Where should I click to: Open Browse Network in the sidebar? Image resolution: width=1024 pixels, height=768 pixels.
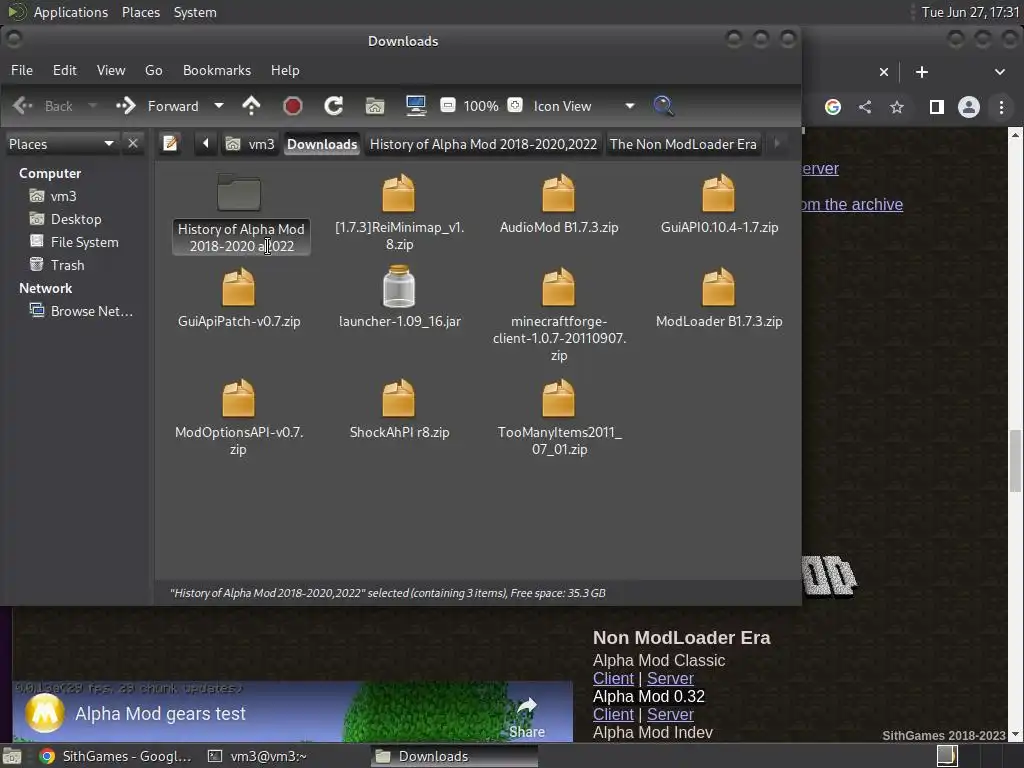pos(82,311)
